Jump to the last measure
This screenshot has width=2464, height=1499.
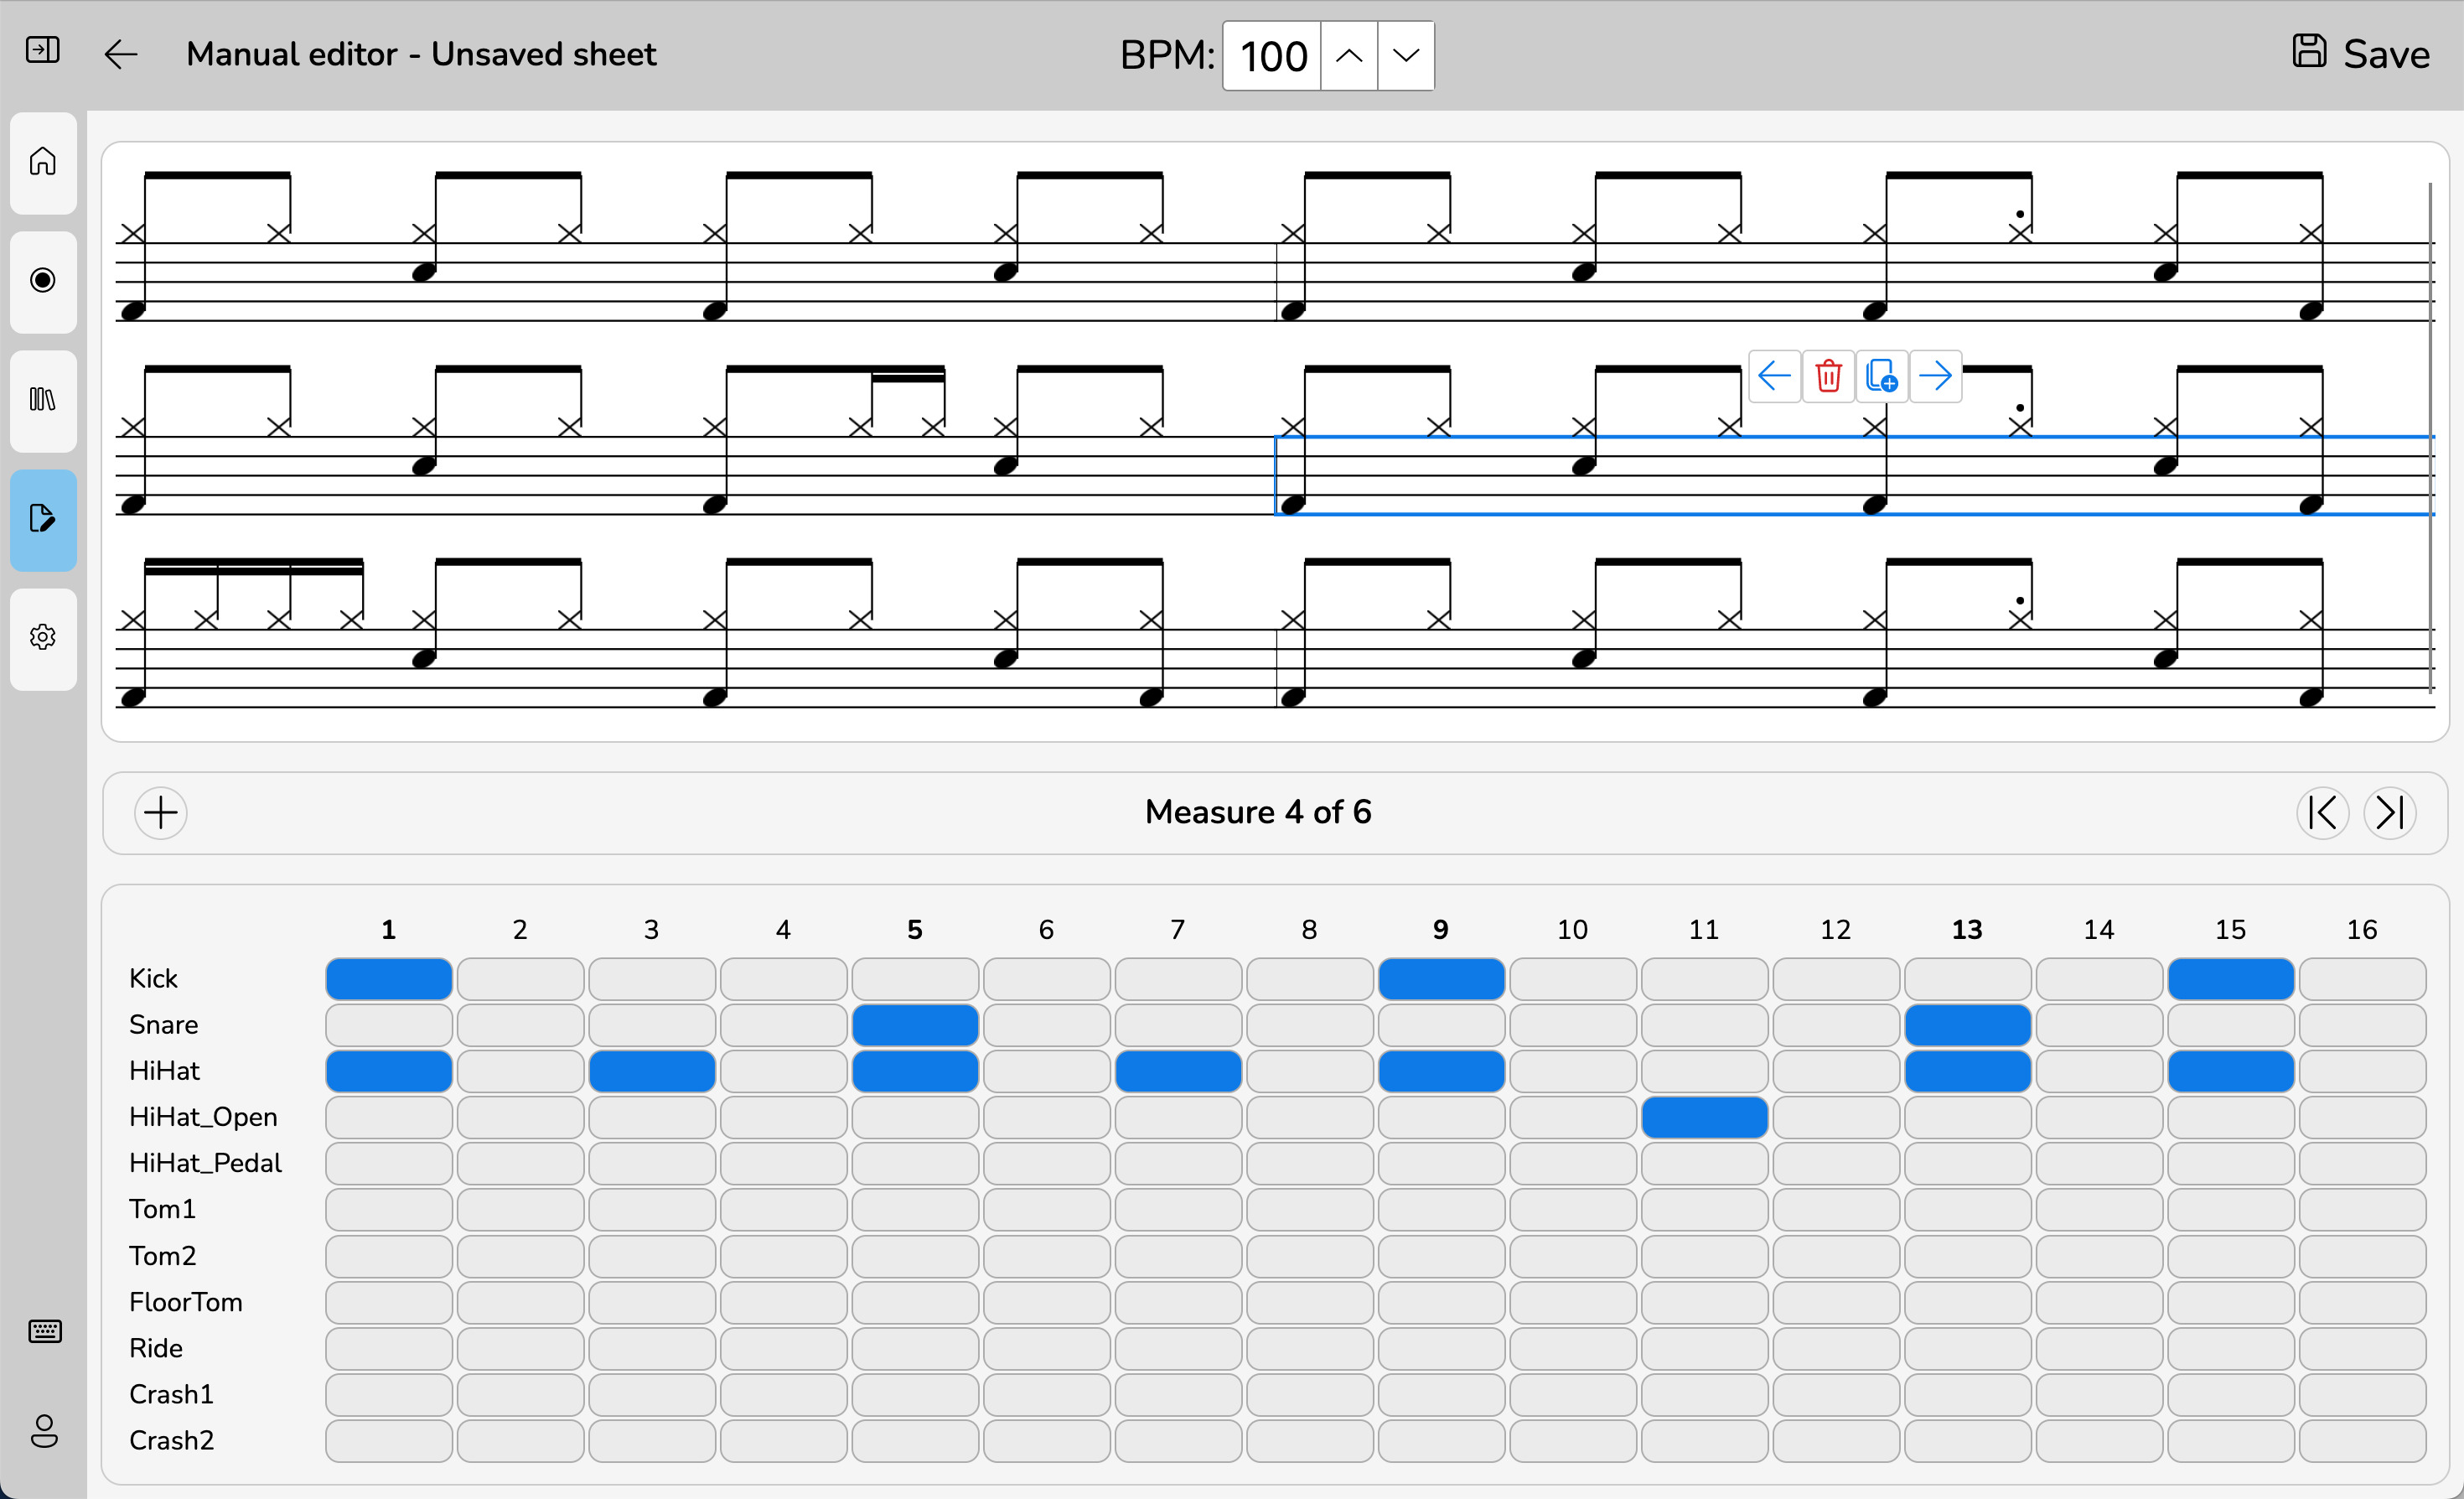[x=2391, y=812]
